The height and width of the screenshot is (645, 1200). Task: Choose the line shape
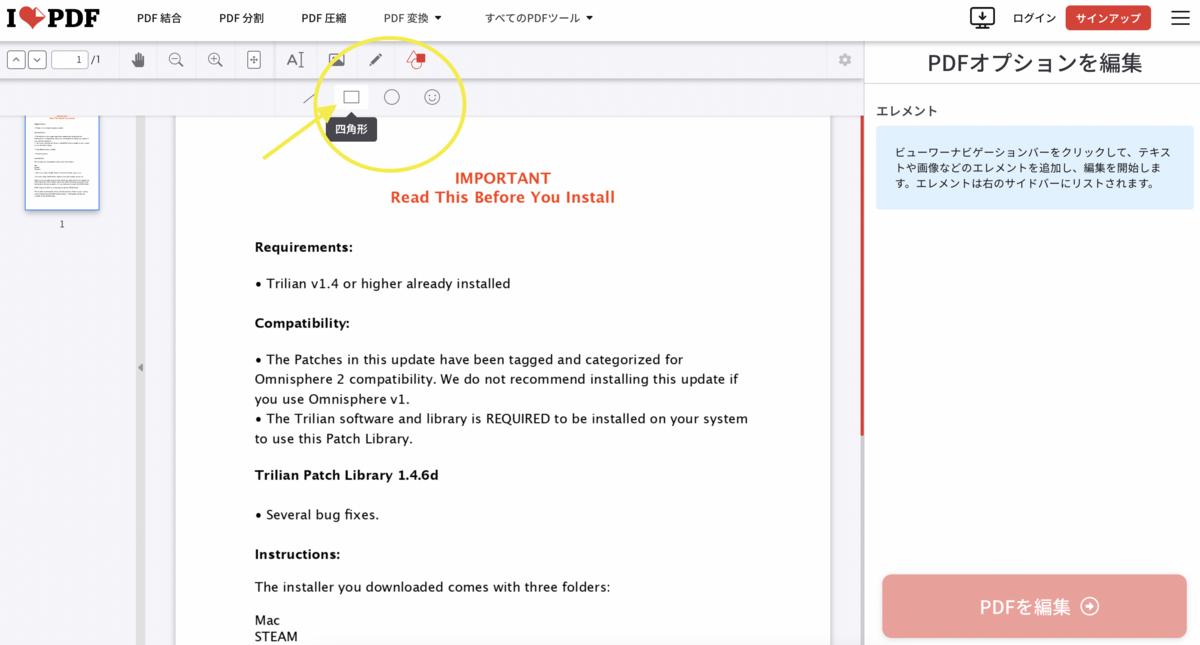pos(309,98)
